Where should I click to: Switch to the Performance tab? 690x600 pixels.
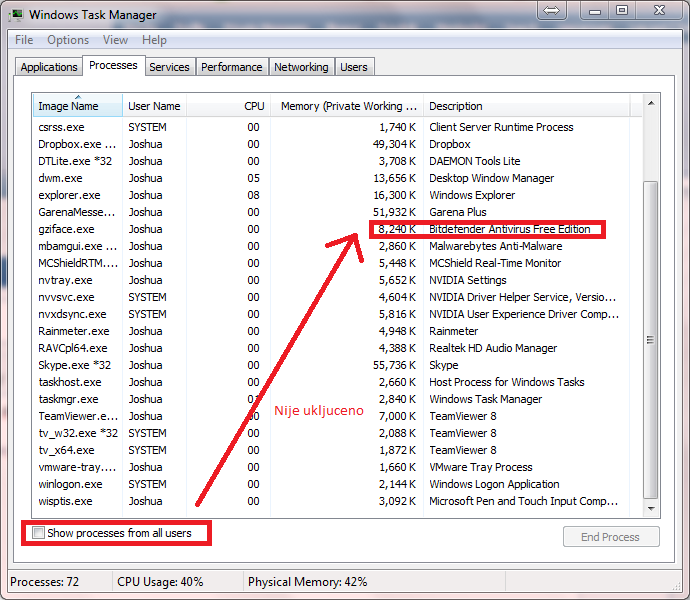232,67
